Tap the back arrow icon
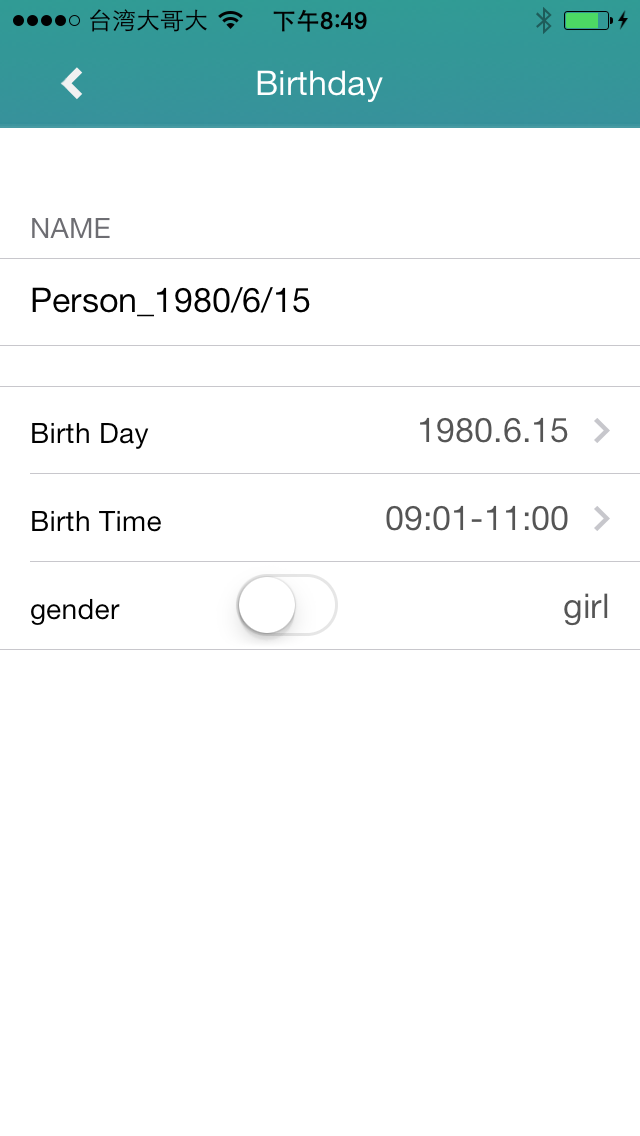Viewport: 640px width, 1136px height. (x=72, y=84)
